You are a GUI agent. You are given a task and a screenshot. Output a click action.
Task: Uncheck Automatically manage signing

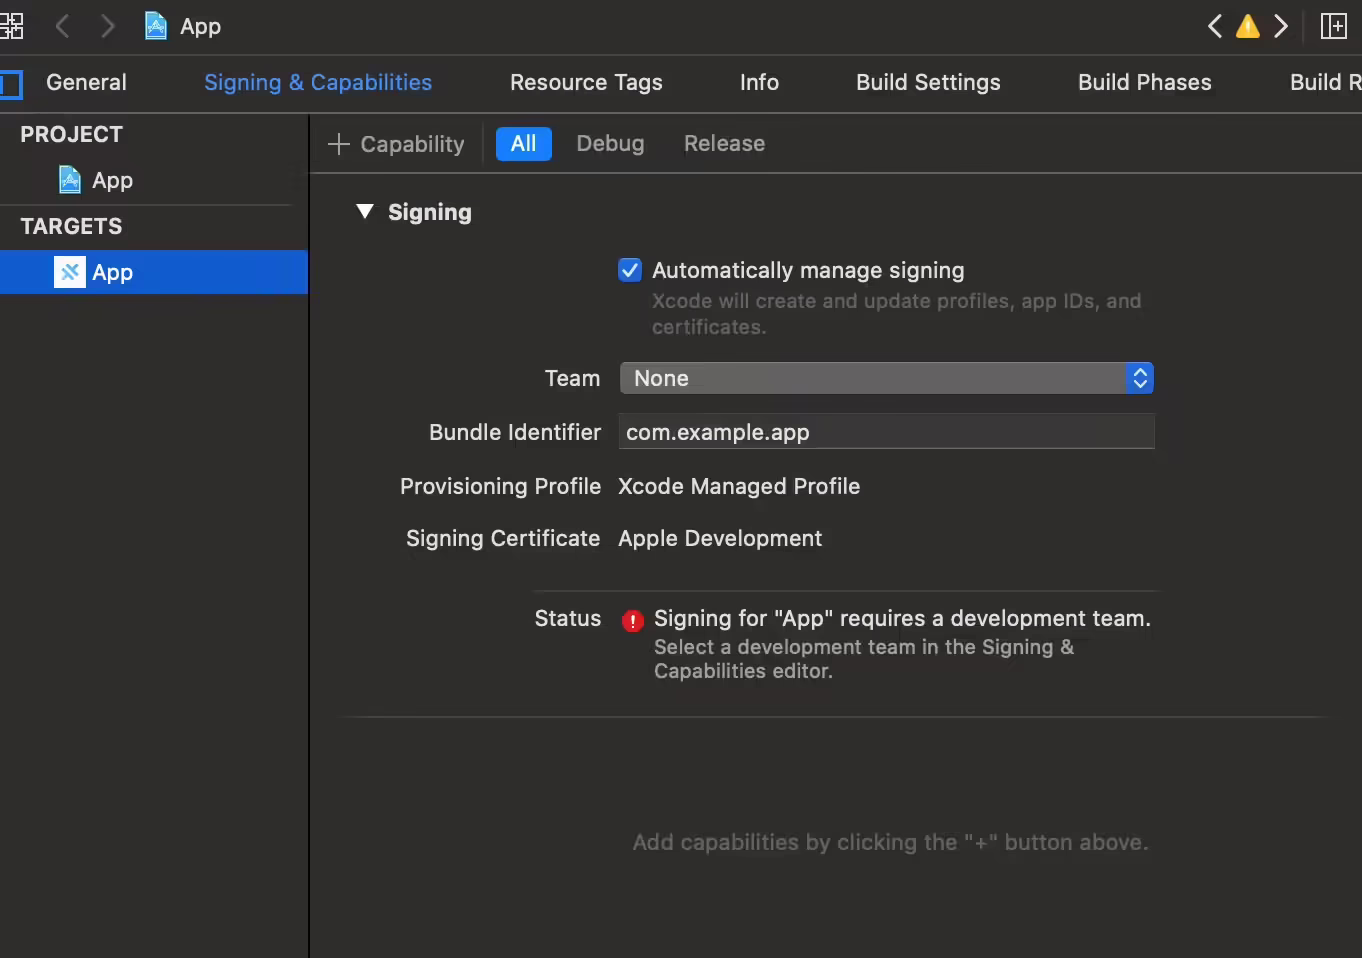pyautogui.click(x=630, y=270)
